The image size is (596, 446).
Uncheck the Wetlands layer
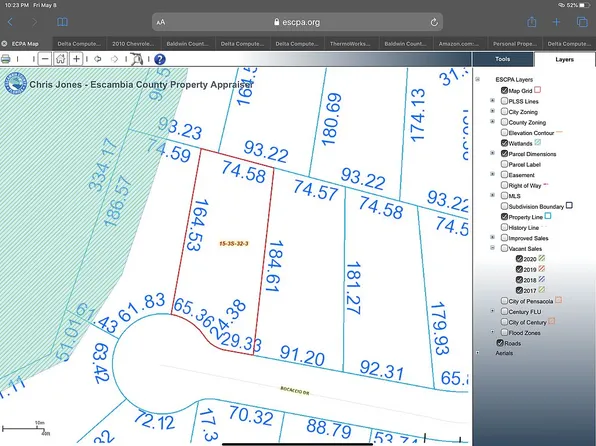(x=504, y=143)
